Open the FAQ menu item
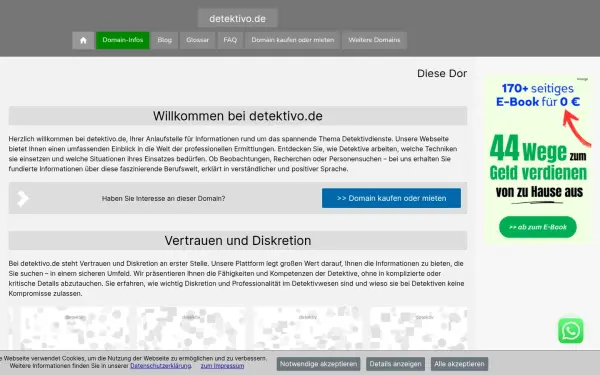600x375 pixels. tap(230, 40)
